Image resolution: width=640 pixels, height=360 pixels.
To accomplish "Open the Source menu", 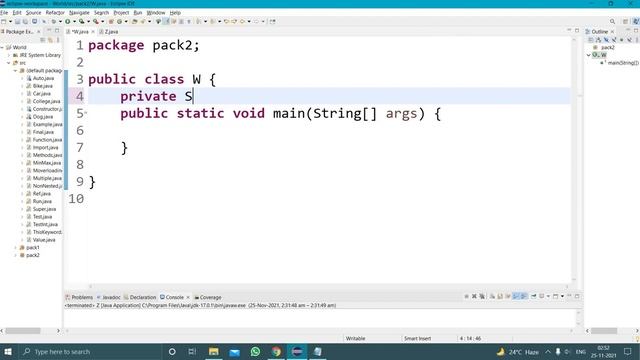I will (33, 13).
